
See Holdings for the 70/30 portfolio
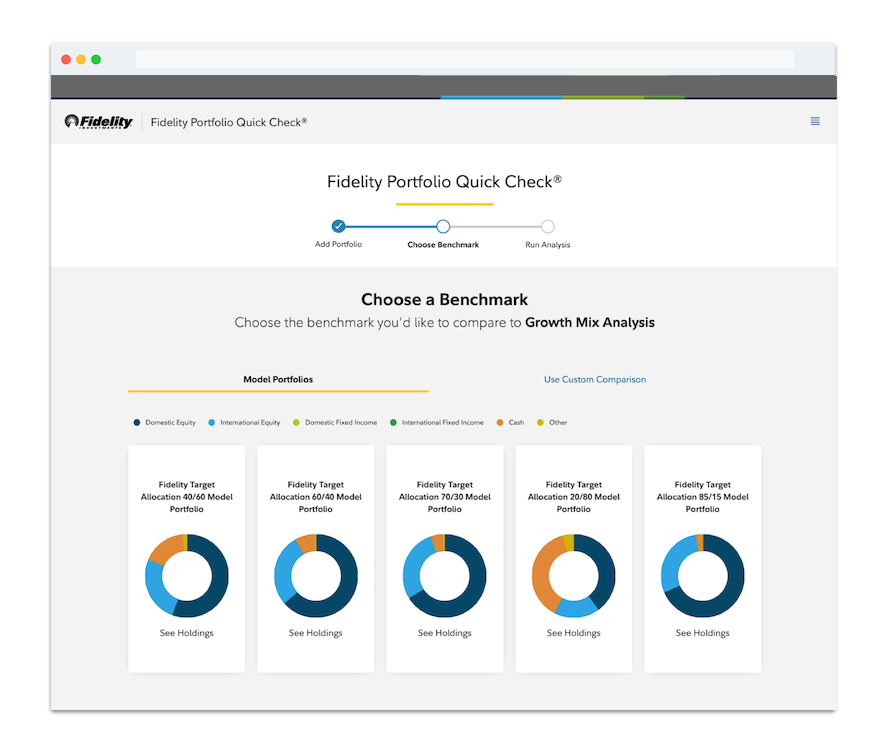[x=445, y=633]
